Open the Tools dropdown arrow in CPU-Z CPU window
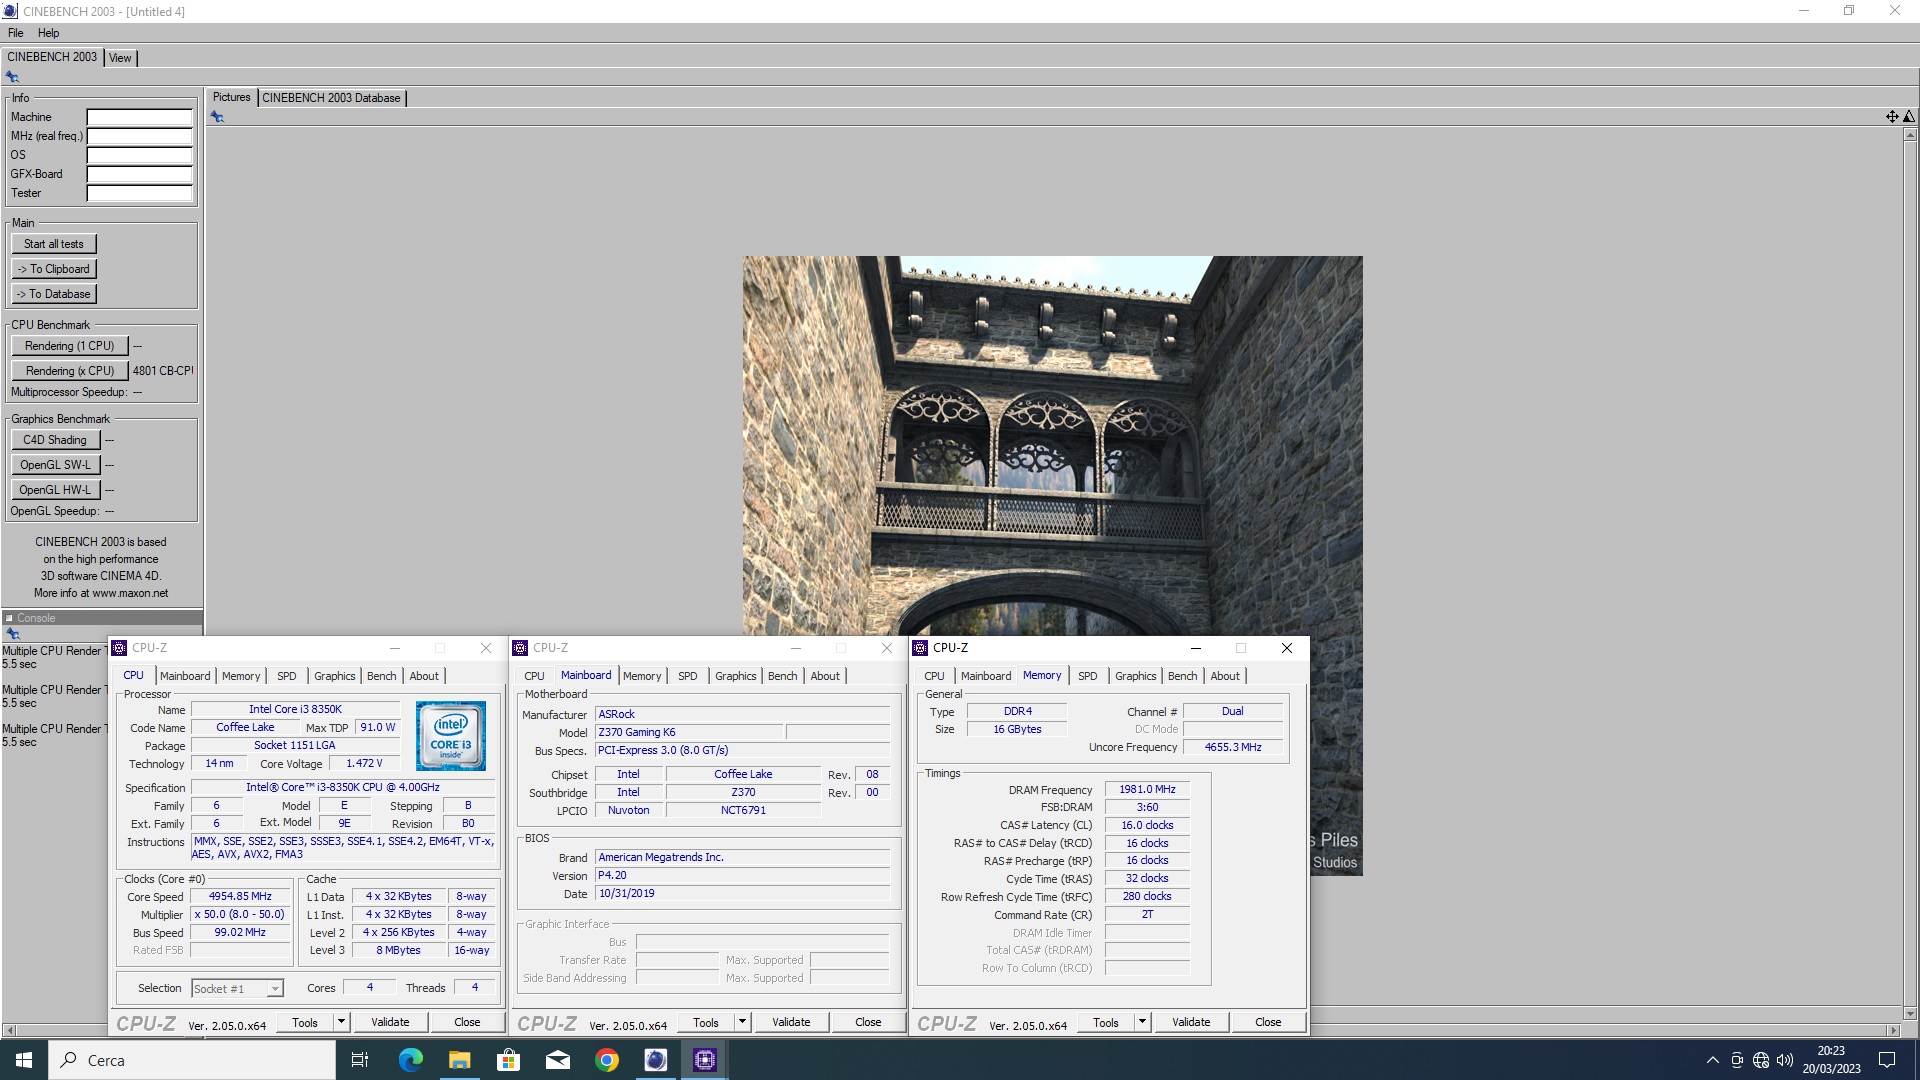The image size is (1920, 1080). coord(341,1022)
